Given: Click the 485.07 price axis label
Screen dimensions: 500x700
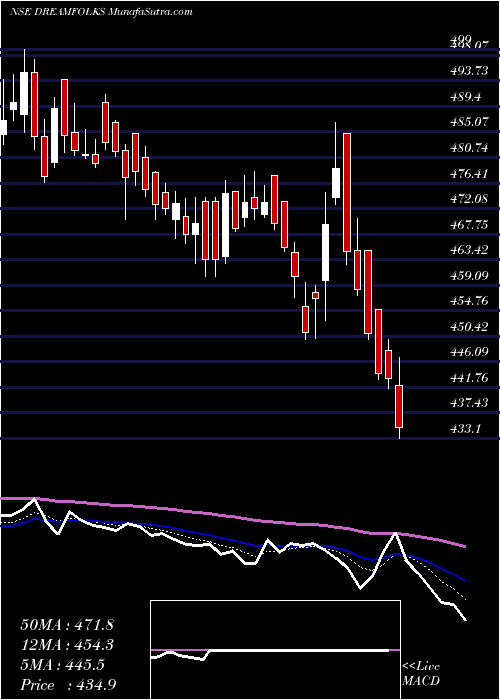Looking at the screenshot, I should [468, 122].
